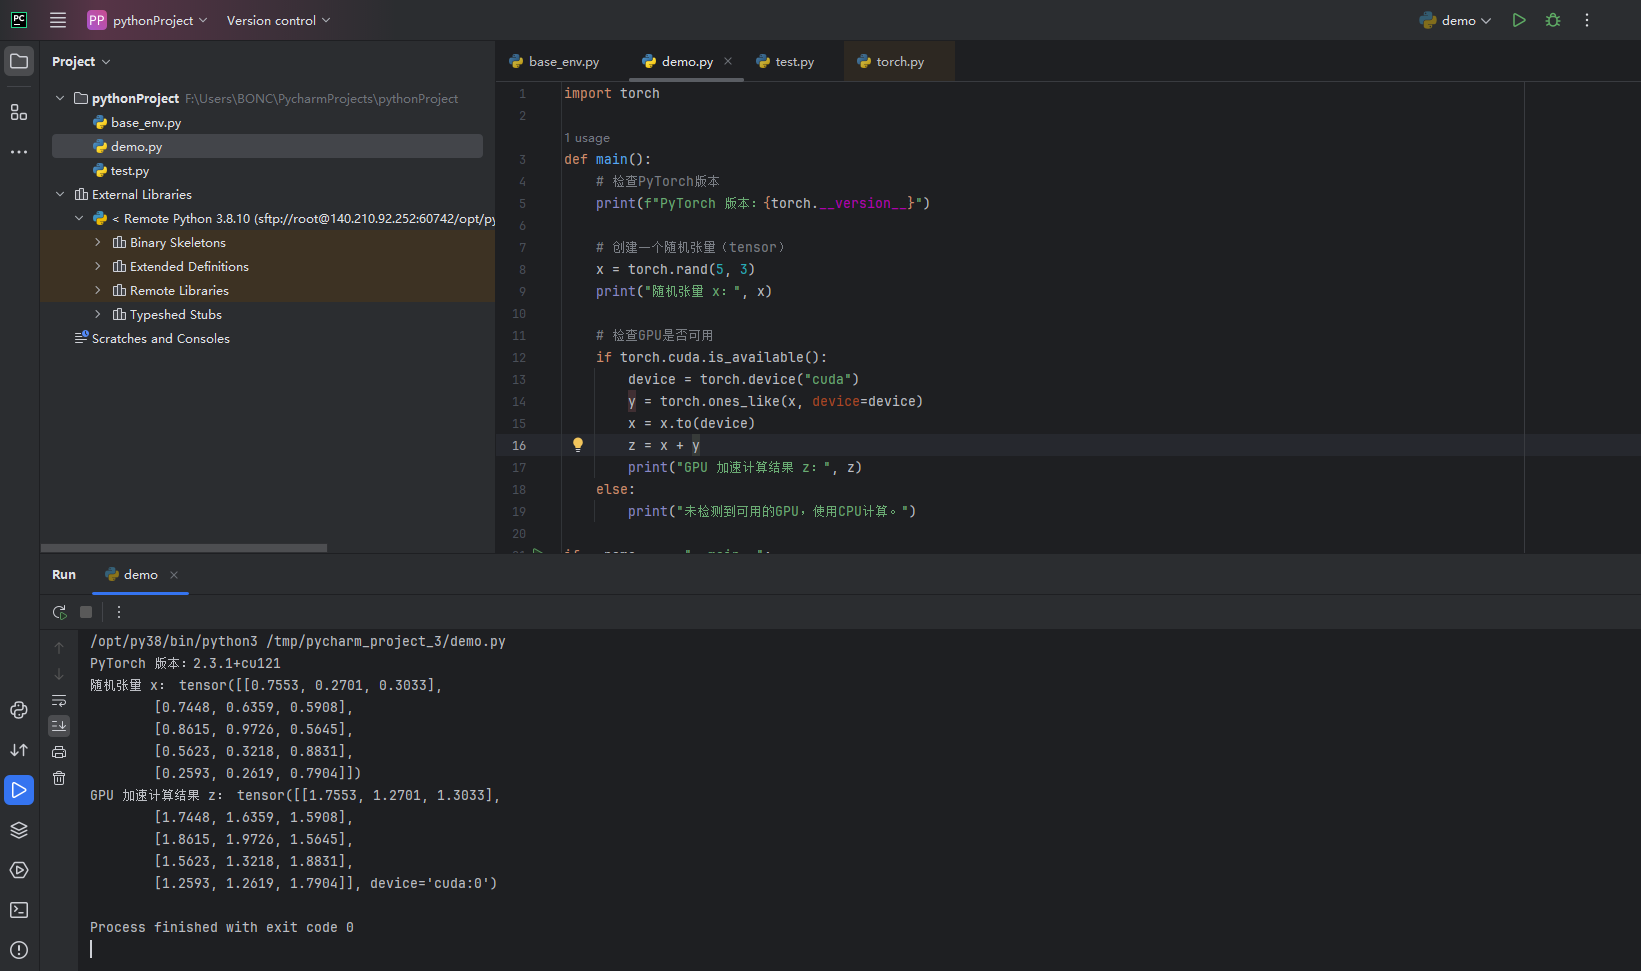Click the lightbulb quick-fix on line 16

pos(578,445)
